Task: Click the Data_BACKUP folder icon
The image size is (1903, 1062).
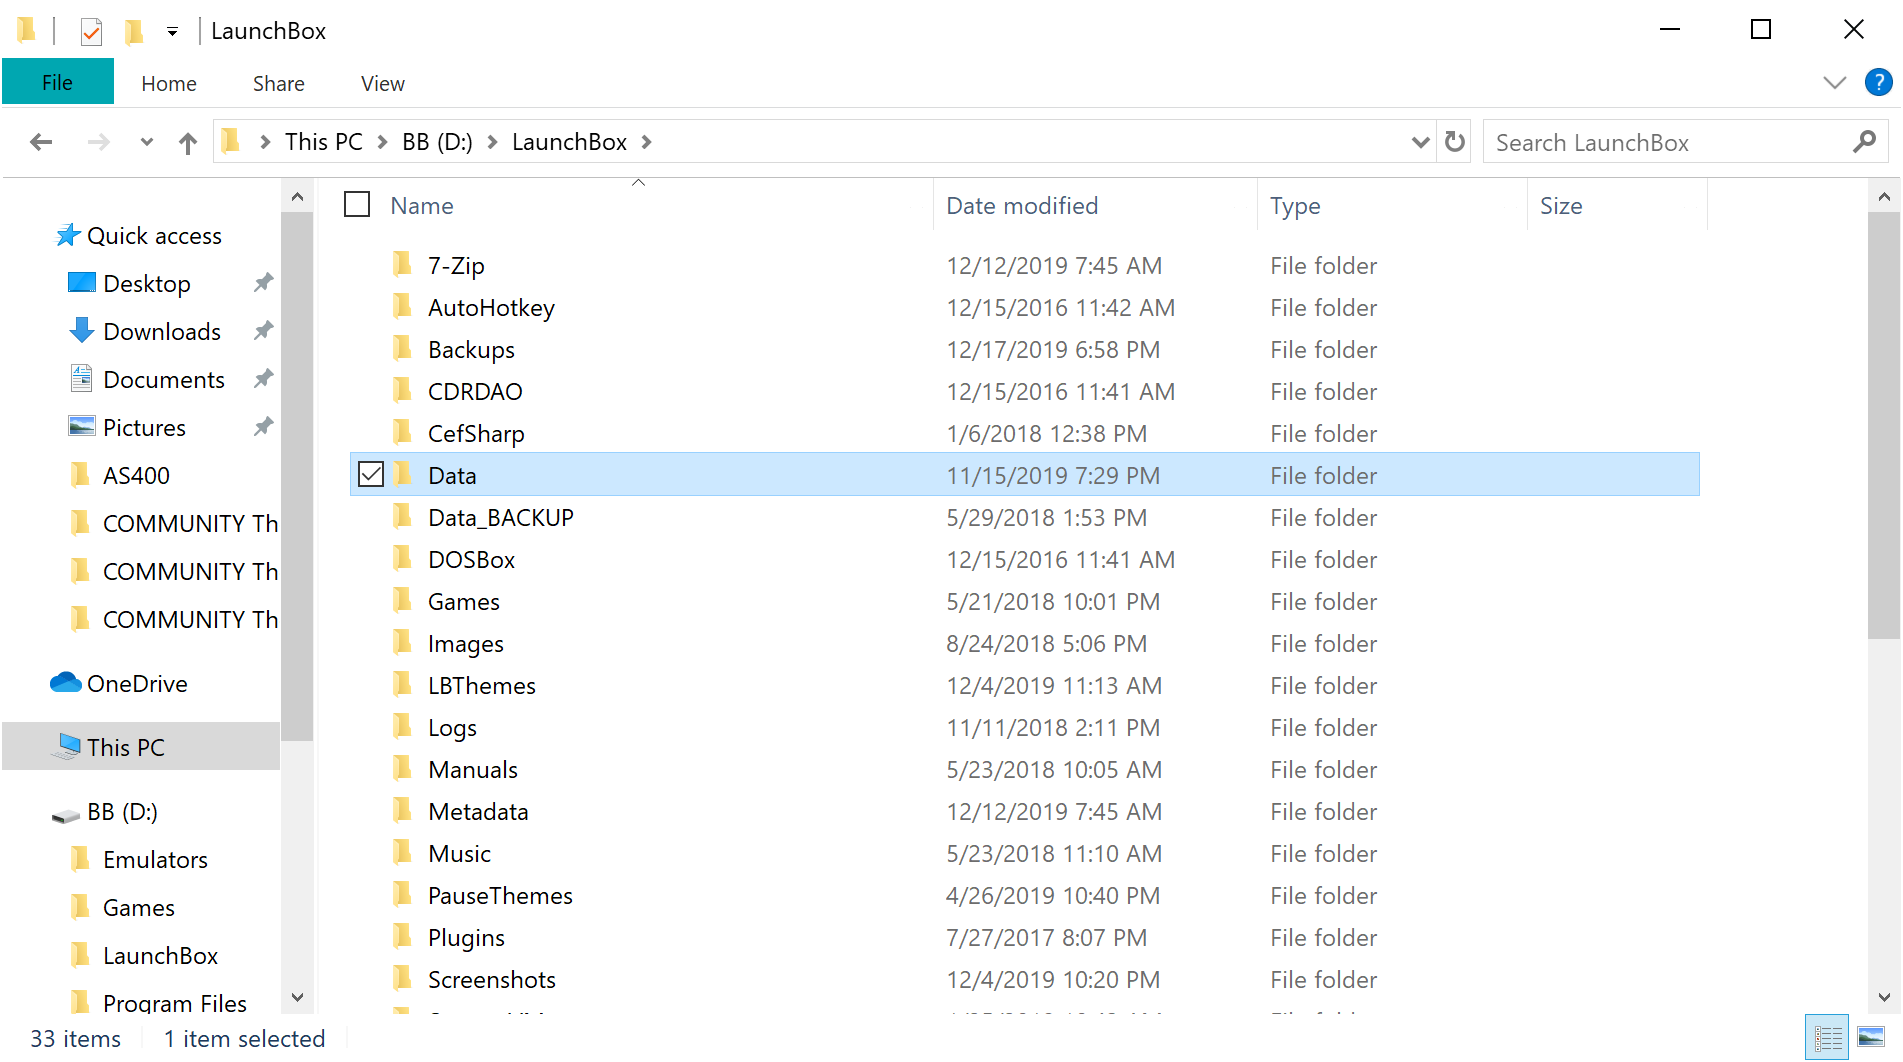Action: 402,517
